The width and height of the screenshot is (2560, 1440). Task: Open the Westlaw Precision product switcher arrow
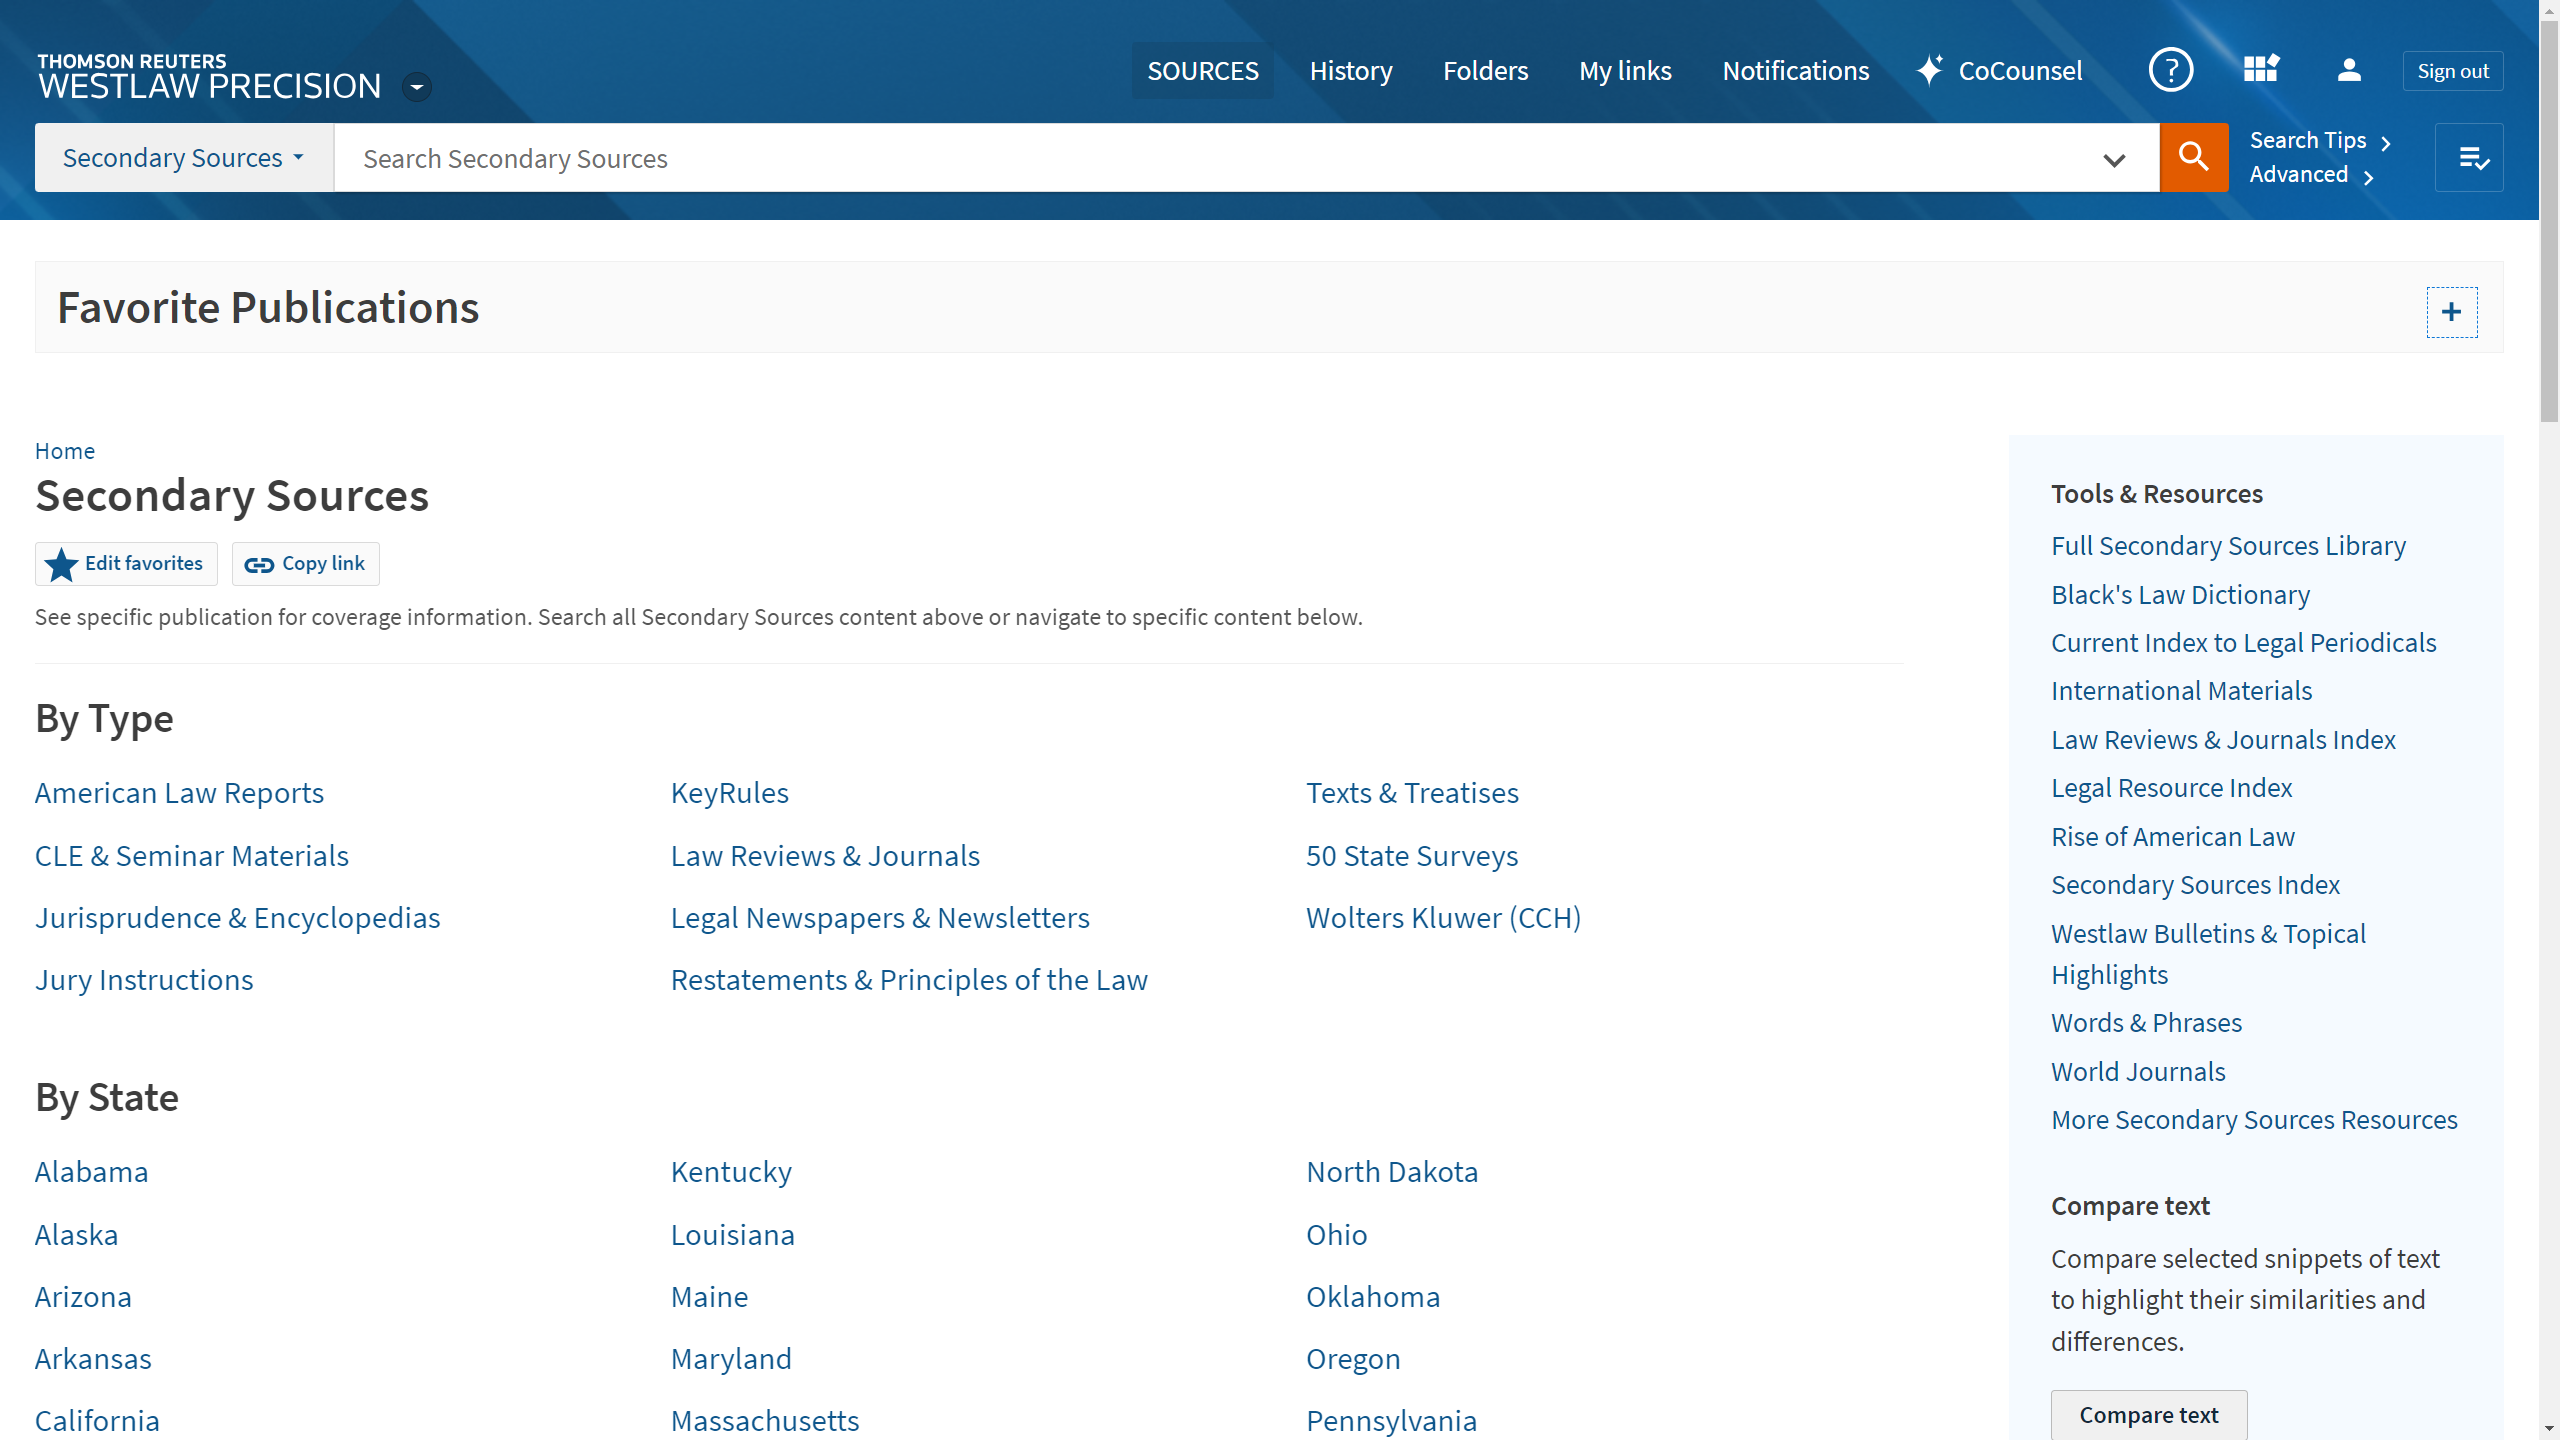(417, 87)
